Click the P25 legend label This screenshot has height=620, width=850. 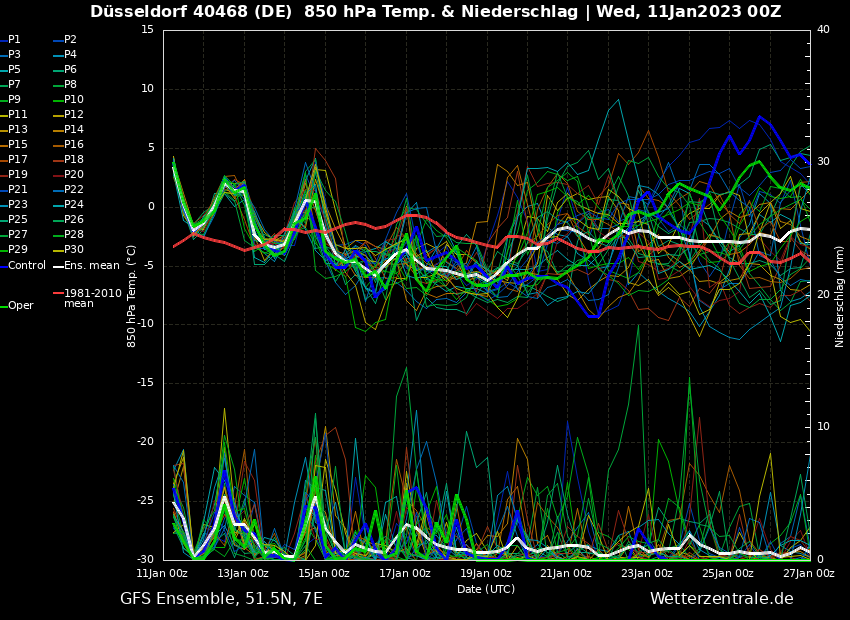[17, 220]
